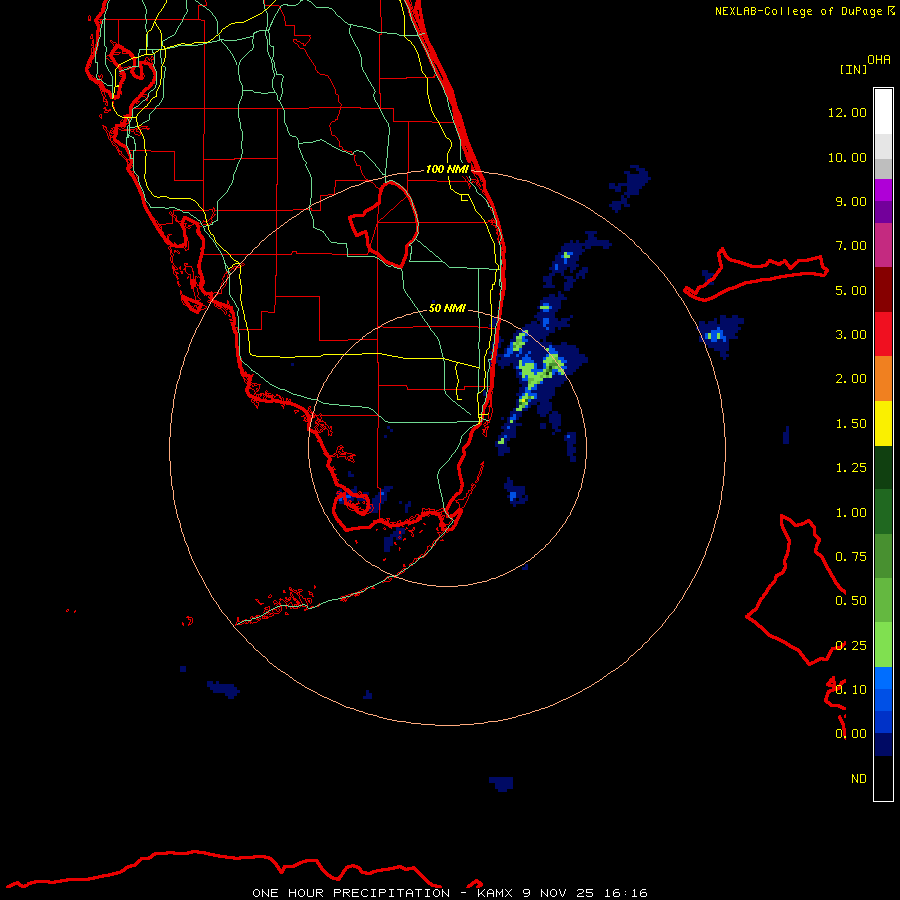Click the 3.00 legend value
Viewport: 900px width, 900px height.
[851, 335]
